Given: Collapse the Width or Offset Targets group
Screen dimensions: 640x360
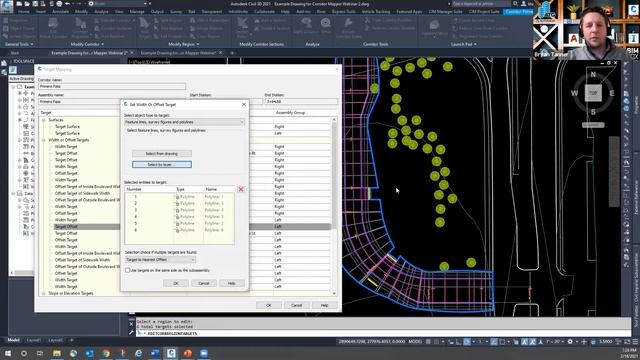Looking at the screenshot, I should click(x=44, y=140).
